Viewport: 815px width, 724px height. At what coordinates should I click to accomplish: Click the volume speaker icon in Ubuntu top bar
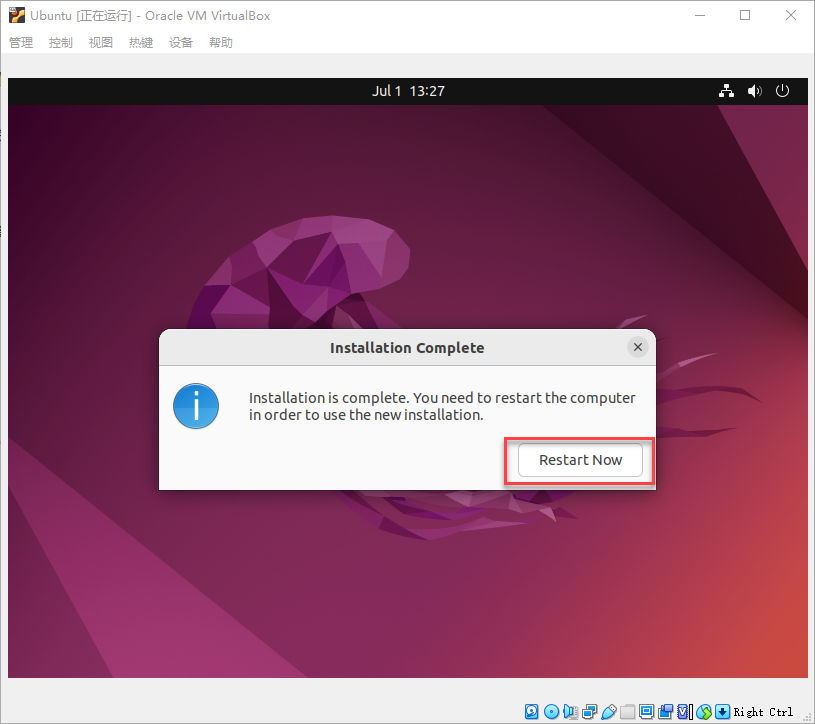pos(755,91)
